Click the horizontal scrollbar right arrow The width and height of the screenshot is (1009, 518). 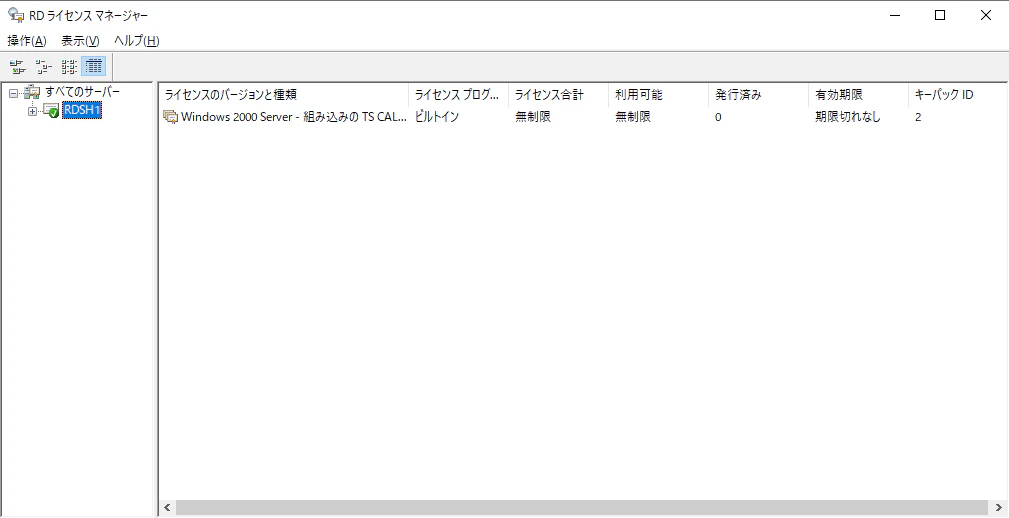997,508
